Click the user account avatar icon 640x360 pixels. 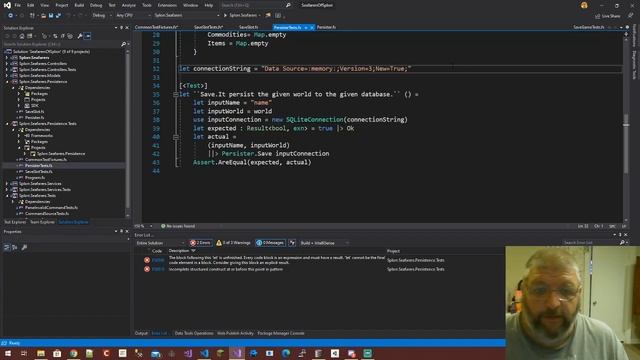(584, 5)
